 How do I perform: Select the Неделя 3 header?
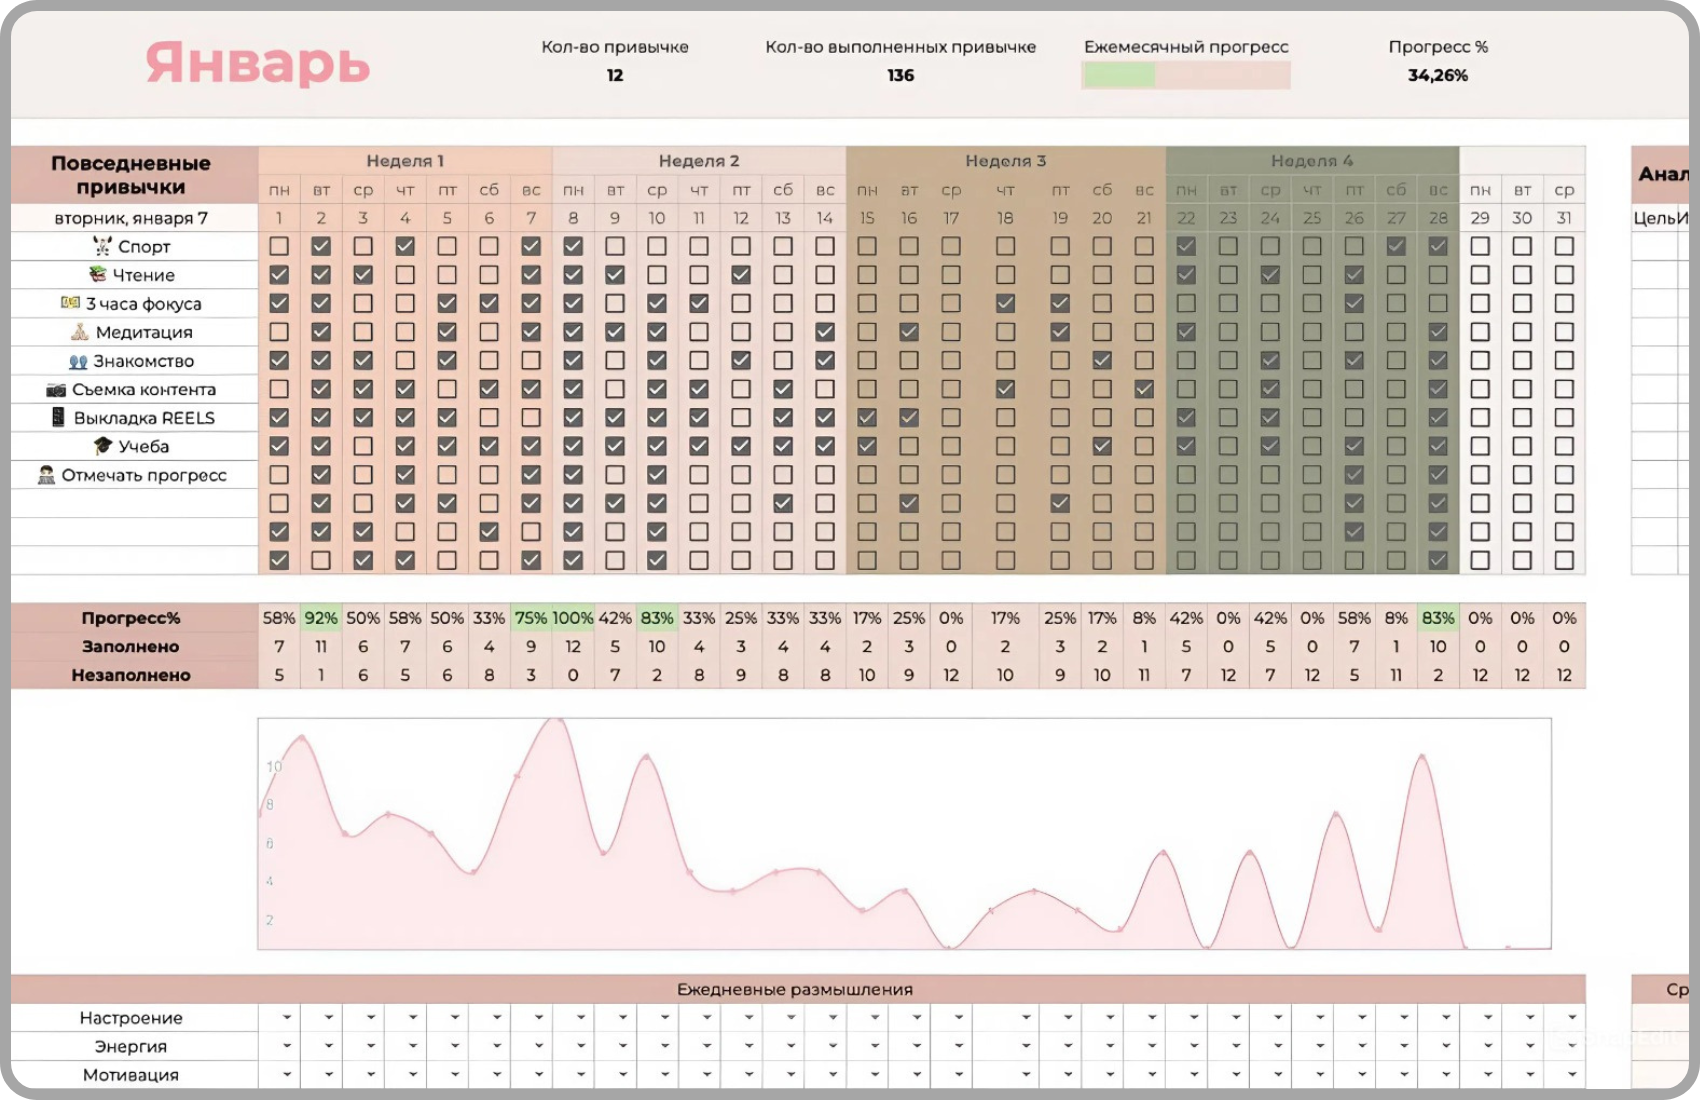(x=1005, y=161)
